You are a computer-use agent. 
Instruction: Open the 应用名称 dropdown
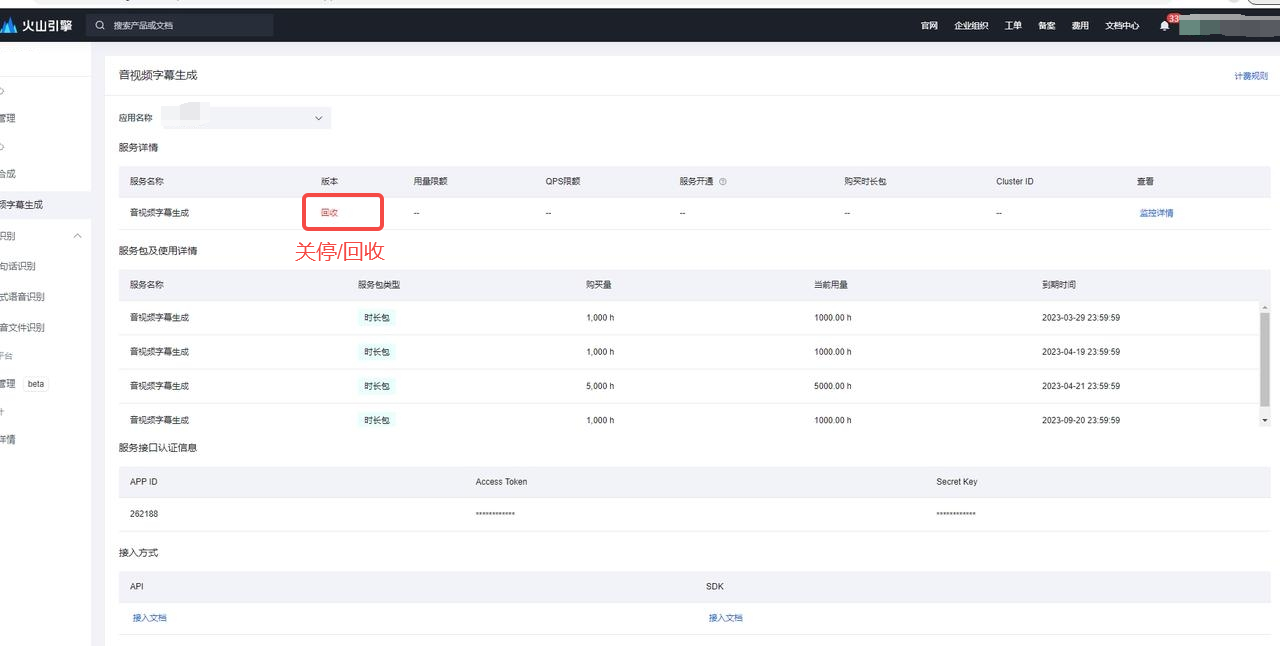318,118
